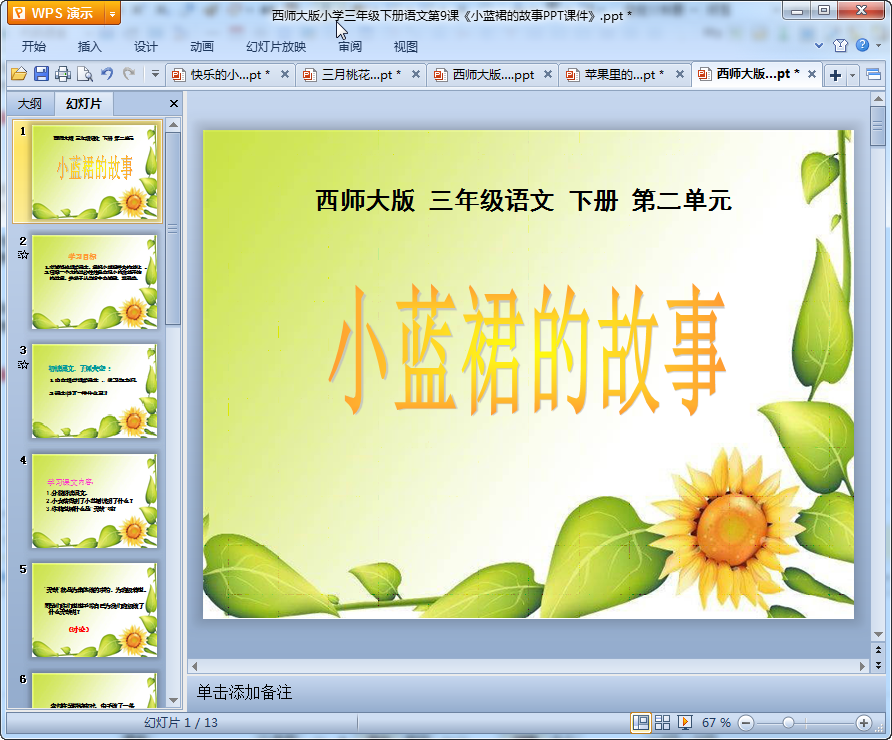Open the 审阅 menu tab

click(x=350, y=47)
